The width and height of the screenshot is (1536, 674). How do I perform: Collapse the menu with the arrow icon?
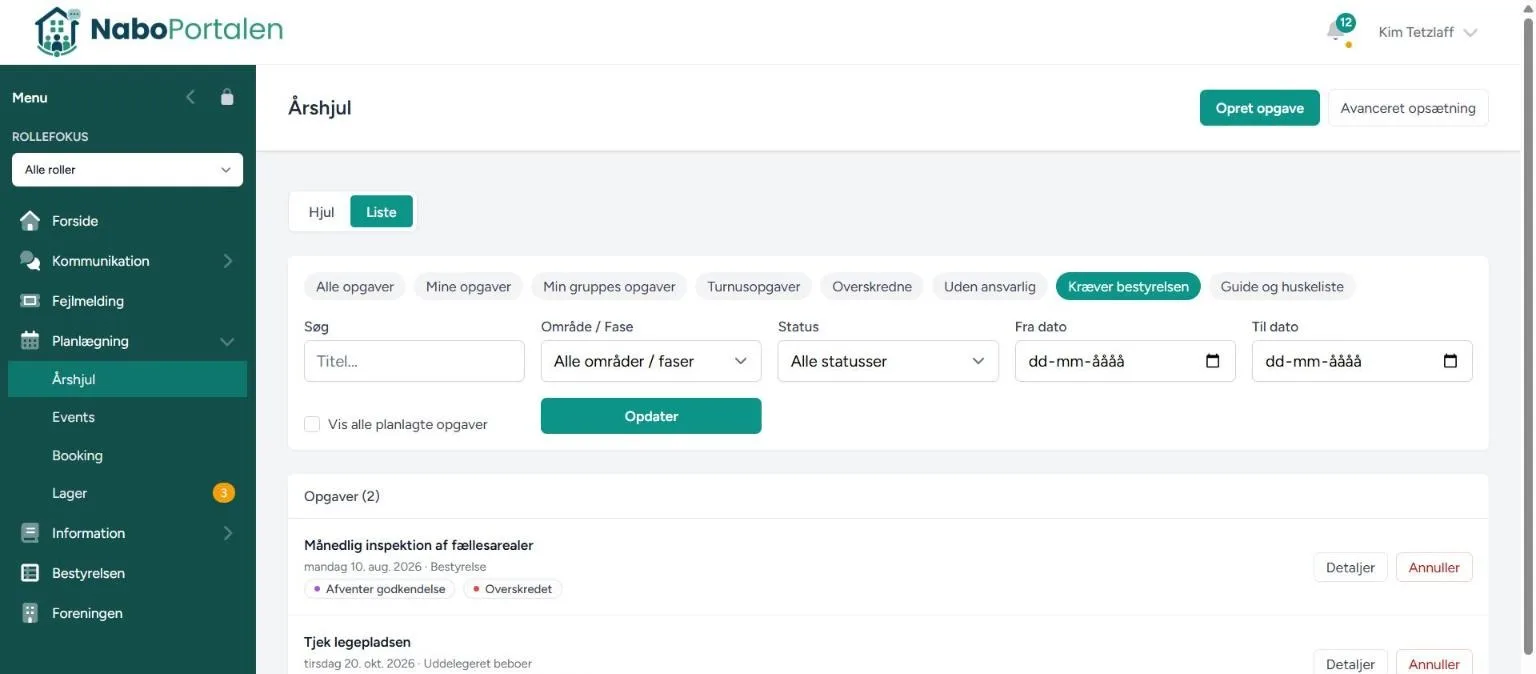(191, 97)
